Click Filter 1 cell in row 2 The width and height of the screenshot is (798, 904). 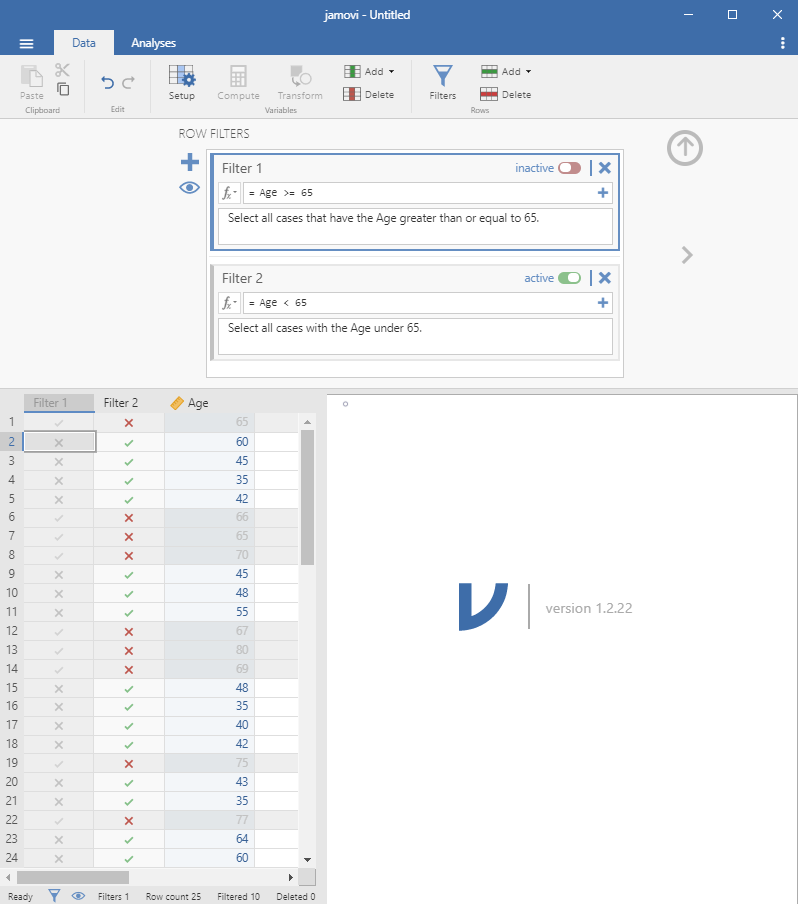coord(59,442)
